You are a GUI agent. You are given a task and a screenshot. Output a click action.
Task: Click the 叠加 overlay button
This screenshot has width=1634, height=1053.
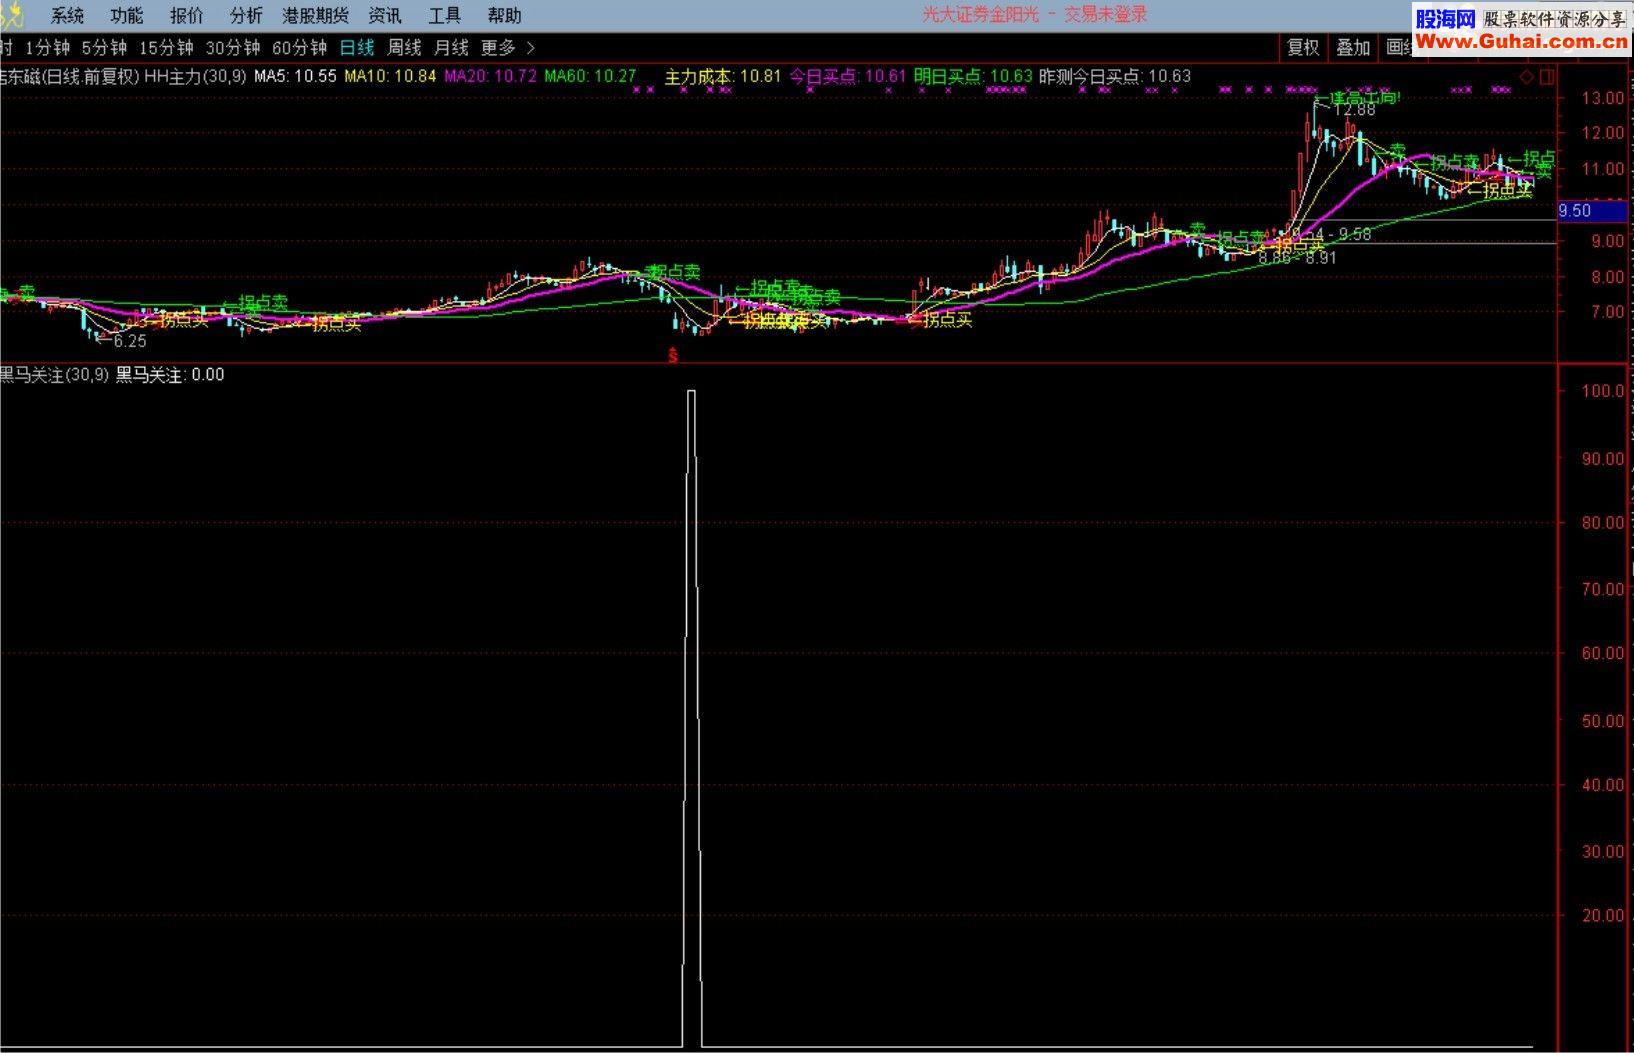point(1353,47)
